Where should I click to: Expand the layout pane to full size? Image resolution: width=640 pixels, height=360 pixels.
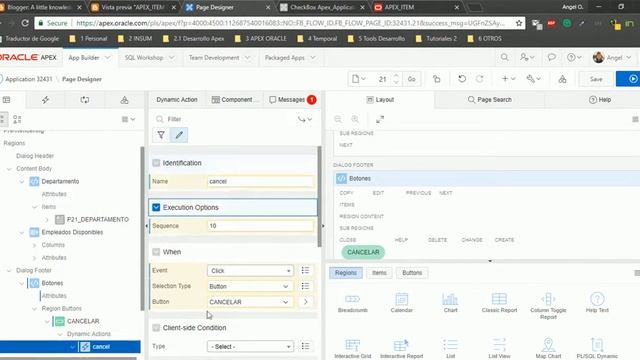[380, 119]
